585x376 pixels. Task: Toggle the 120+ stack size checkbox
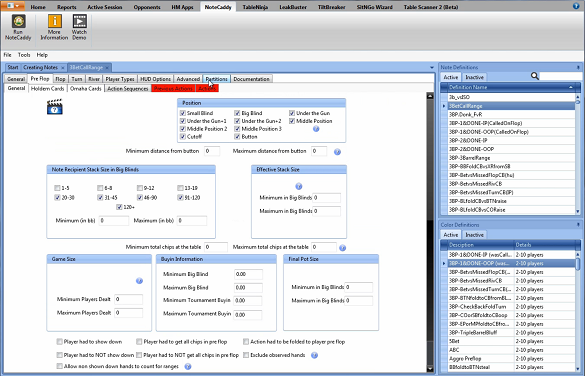(x=119, y=207)
